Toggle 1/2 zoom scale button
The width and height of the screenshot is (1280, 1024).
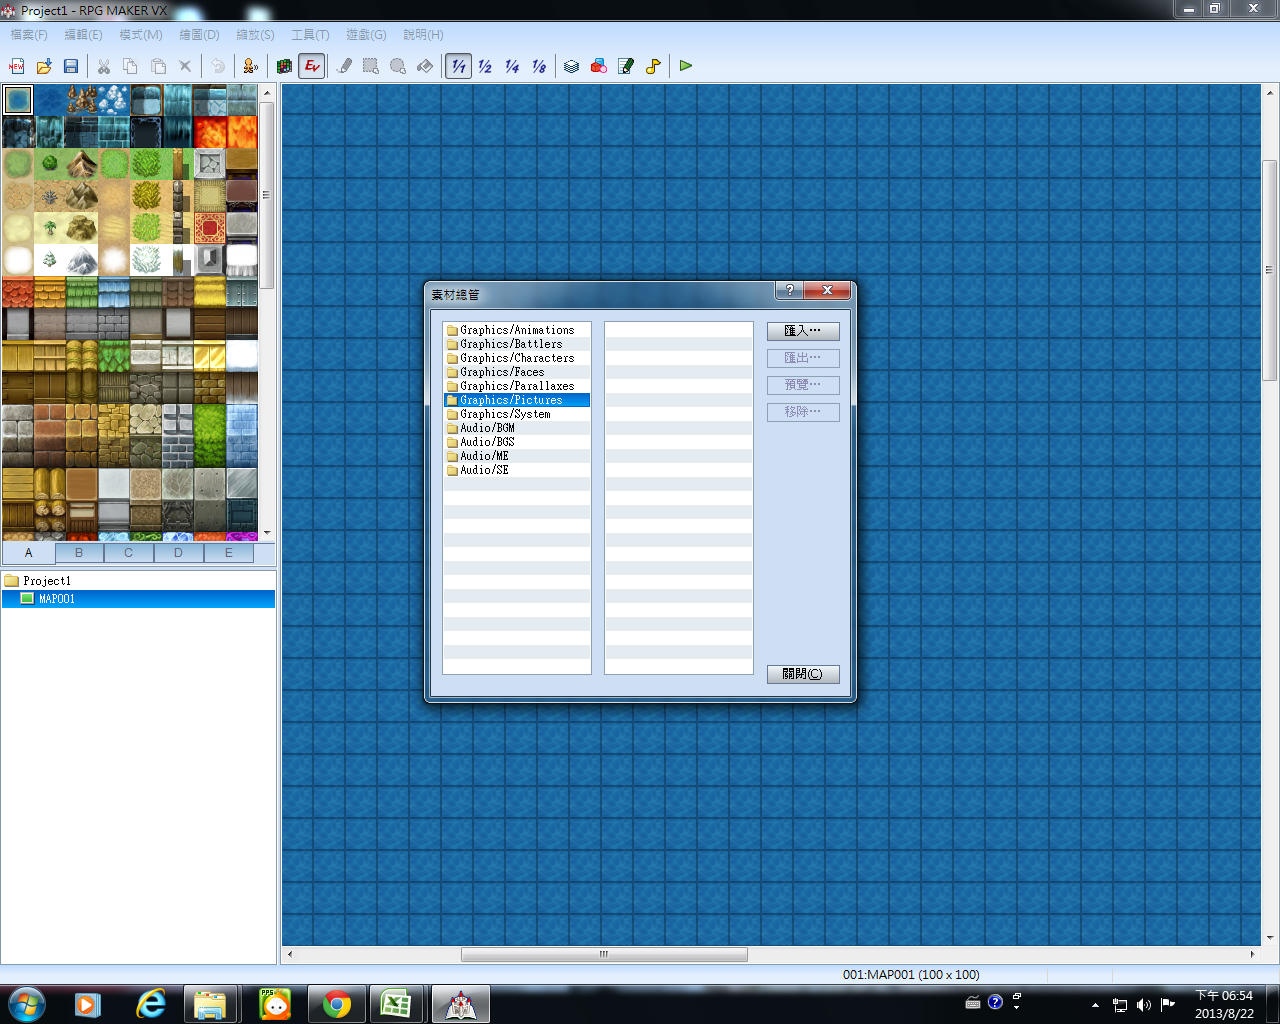click(485, 66)
